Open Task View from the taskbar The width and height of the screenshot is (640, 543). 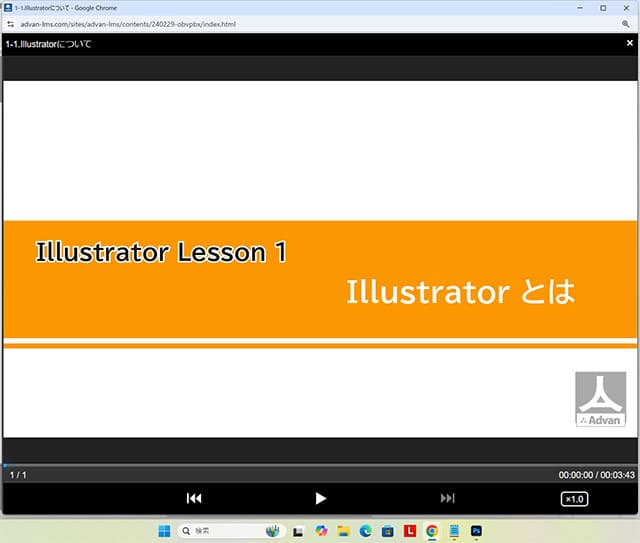pos(298,531)
